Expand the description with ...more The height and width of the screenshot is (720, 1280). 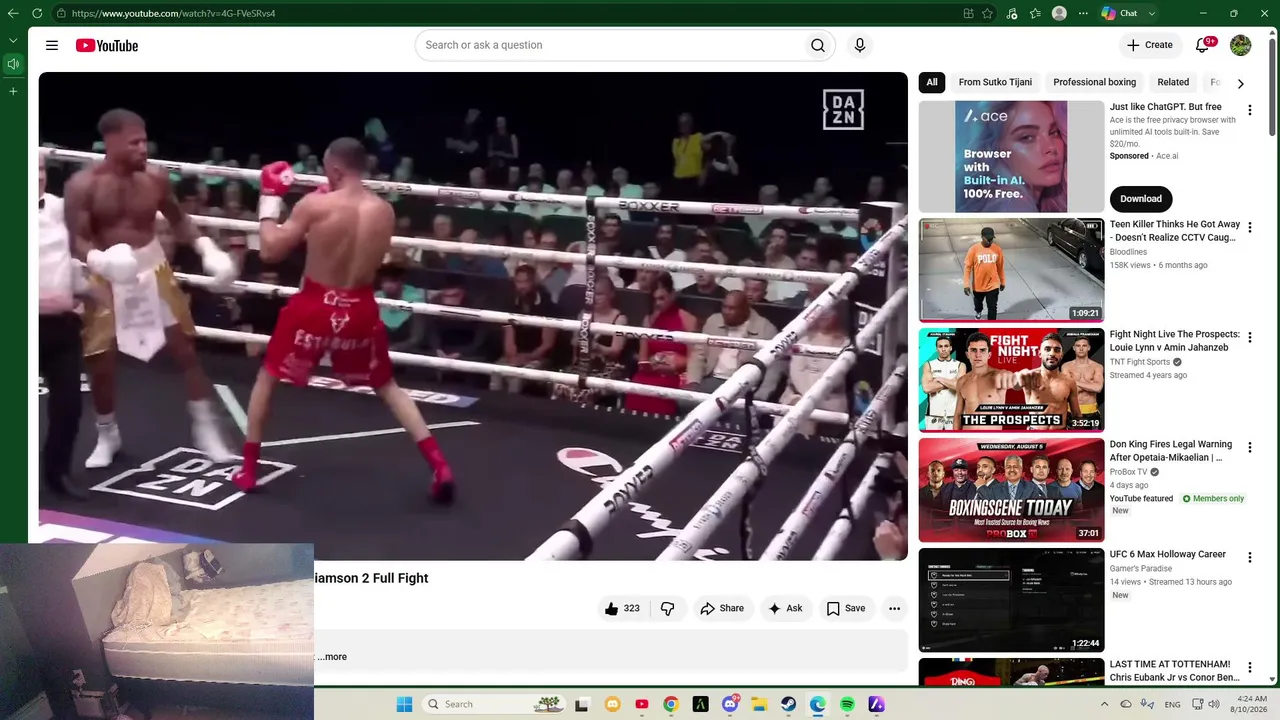(x=332, y=657)
